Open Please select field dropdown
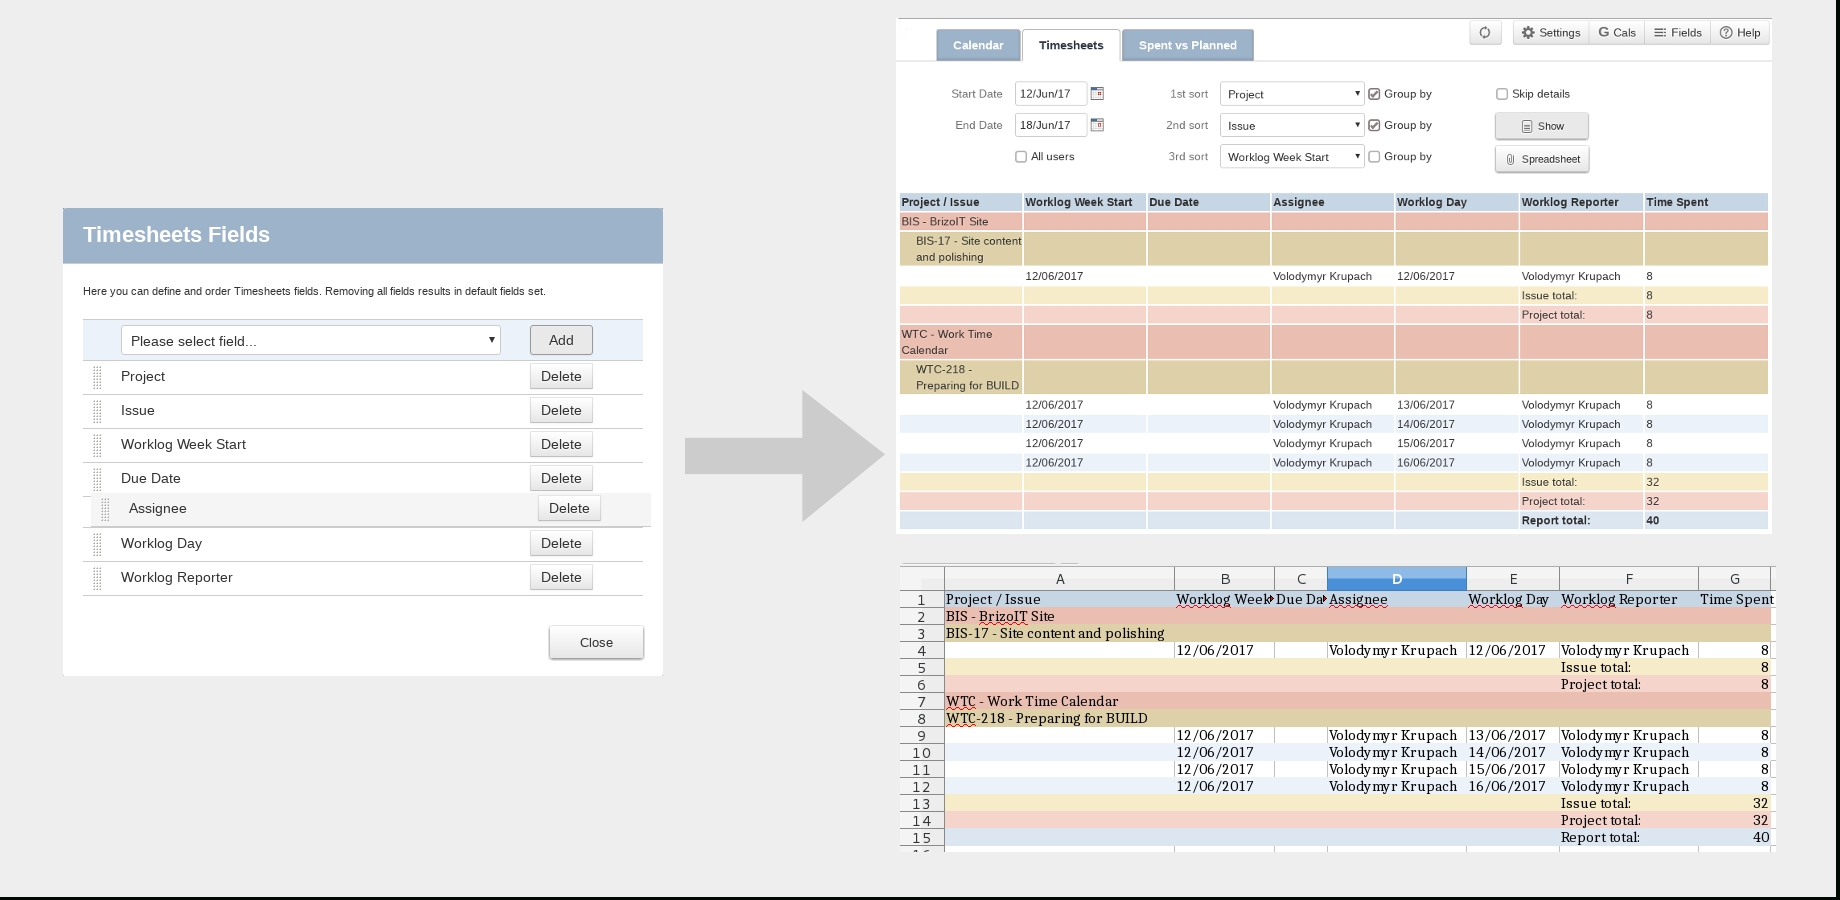The image size is (1840, 900). click(311, 340)
